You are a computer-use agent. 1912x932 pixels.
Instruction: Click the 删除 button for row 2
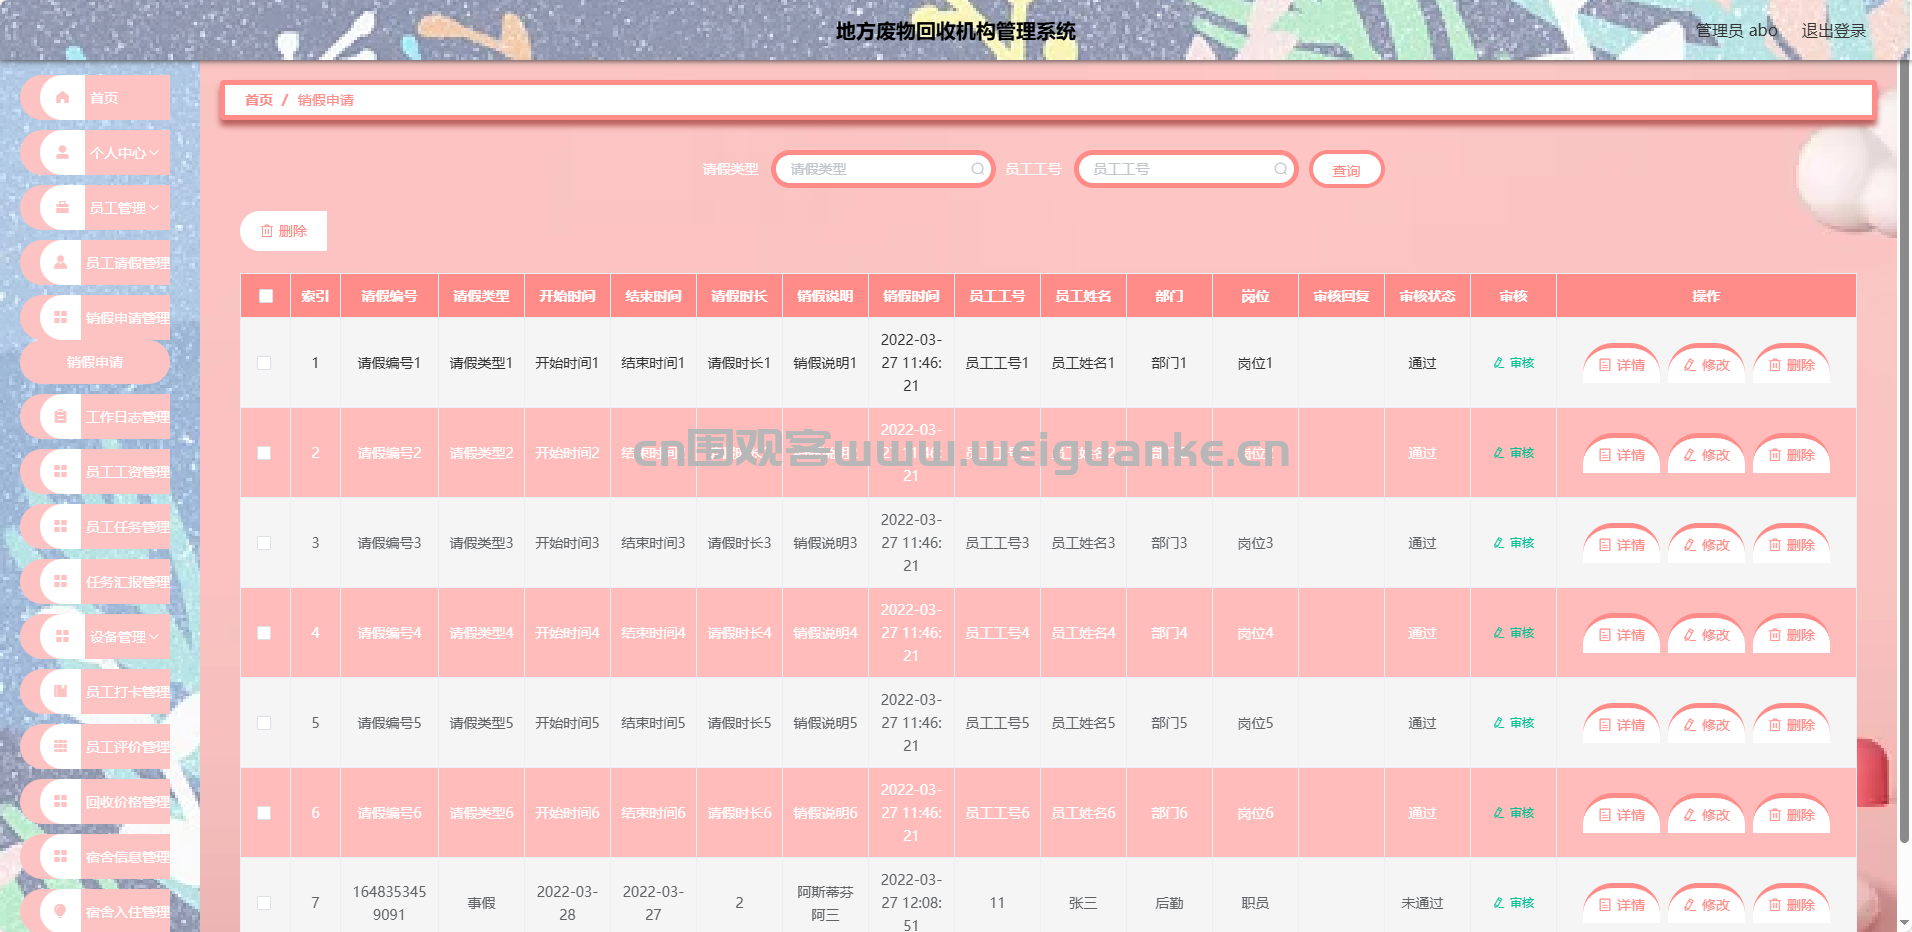tap(1791, 455)
